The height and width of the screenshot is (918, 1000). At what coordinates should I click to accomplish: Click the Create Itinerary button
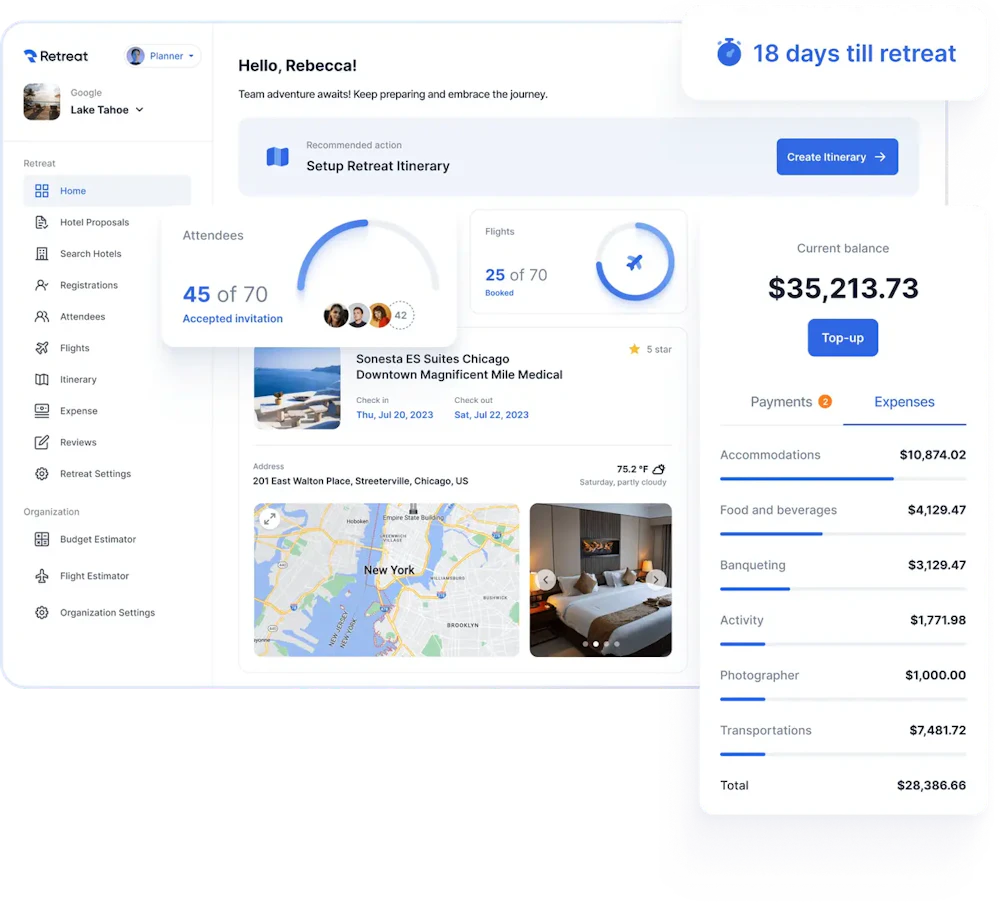(837, 157)
